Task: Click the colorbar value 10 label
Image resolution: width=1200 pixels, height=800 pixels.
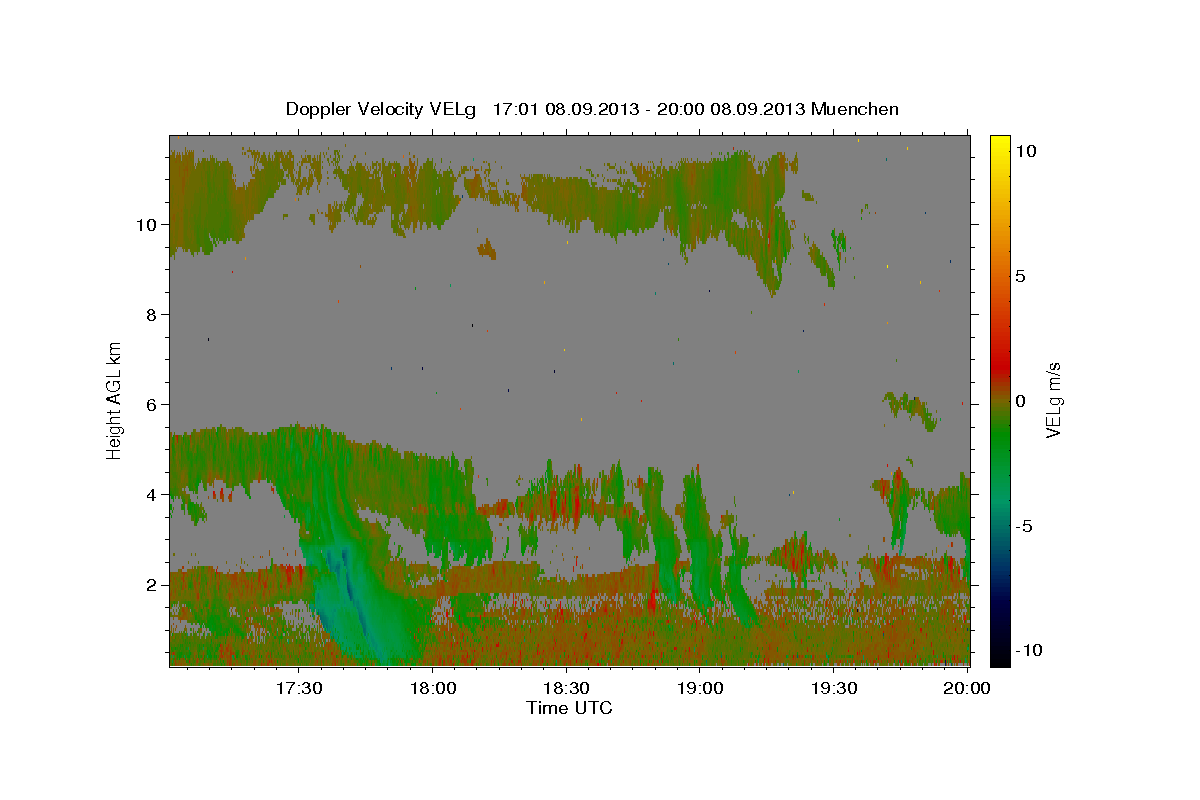Action: pyautogui.click(x=1026, y=150)
